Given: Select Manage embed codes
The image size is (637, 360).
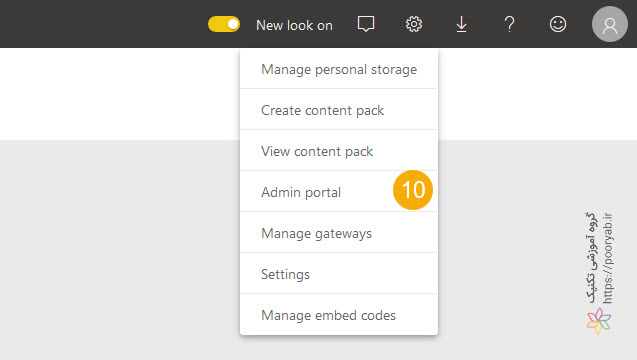Looking at the screenshot, I should coord(339,315).
